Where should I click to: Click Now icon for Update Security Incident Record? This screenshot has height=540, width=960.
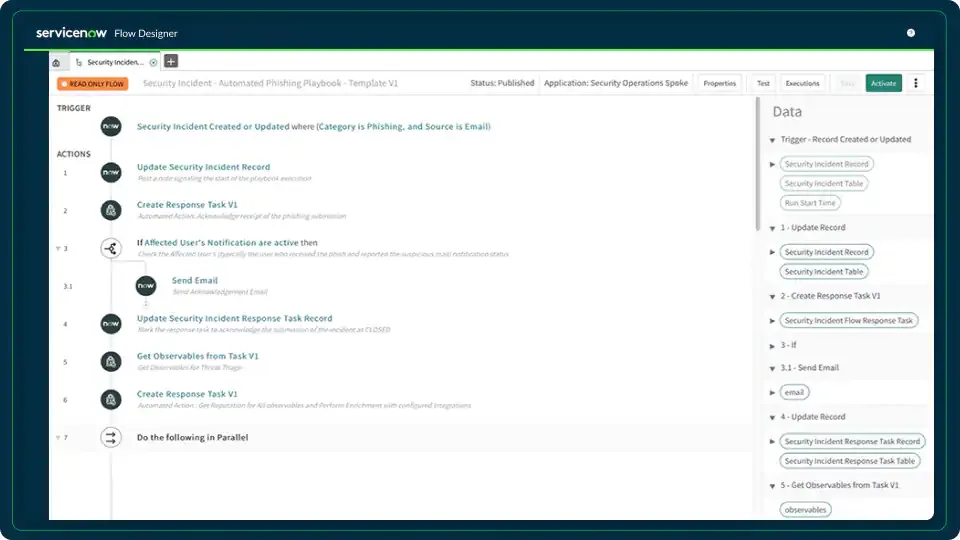click(x=111, y=173)
